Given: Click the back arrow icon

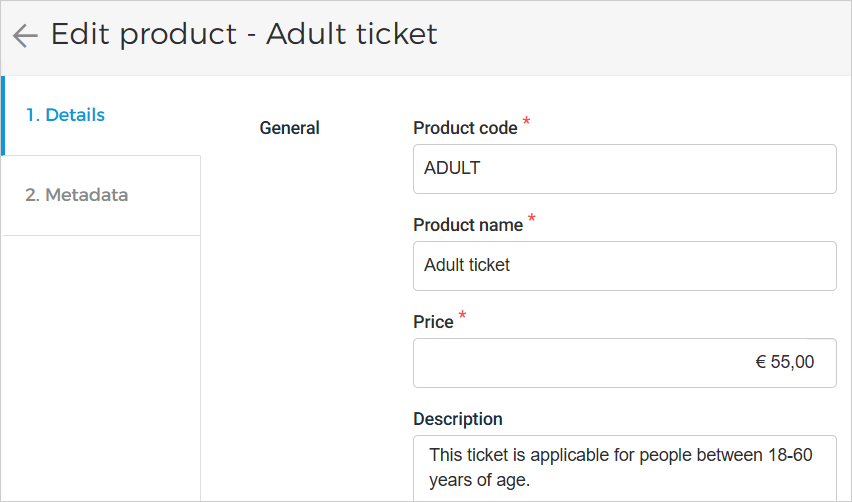Looking at the screenshot, I should click(x=25, y=36).
